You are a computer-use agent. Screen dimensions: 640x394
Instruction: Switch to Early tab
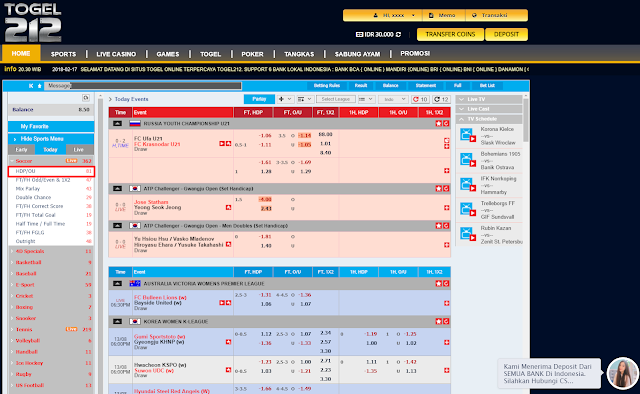(21, 149)
